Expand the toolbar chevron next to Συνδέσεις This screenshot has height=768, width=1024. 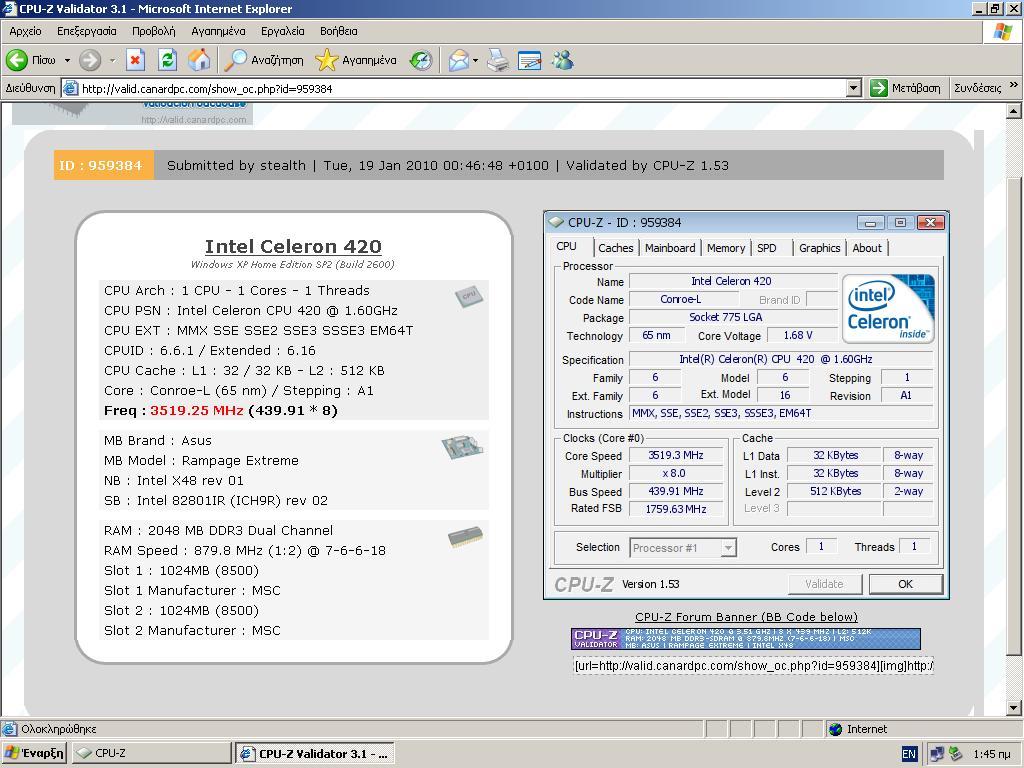point(1014,85)
